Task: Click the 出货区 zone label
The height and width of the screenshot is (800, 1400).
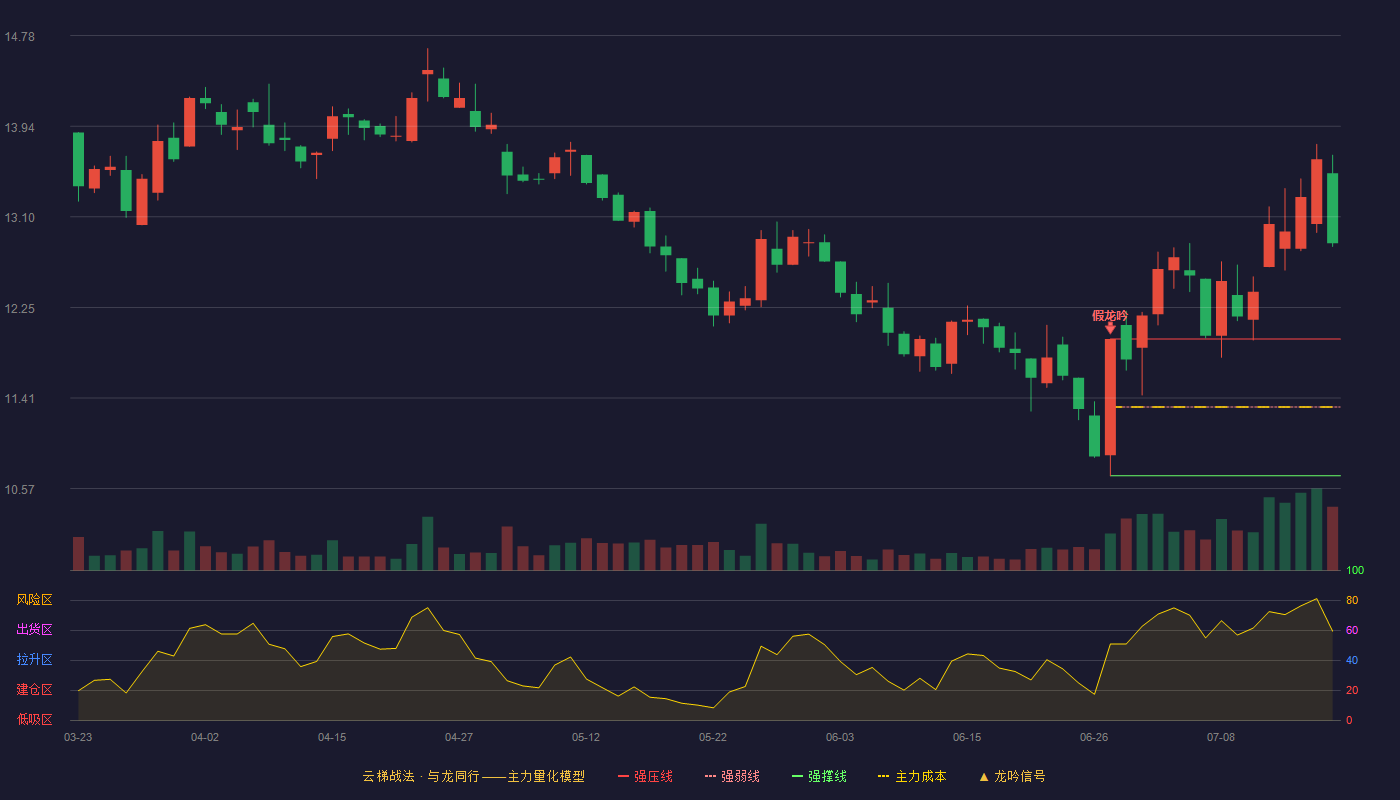Action: tap(34, 630)
